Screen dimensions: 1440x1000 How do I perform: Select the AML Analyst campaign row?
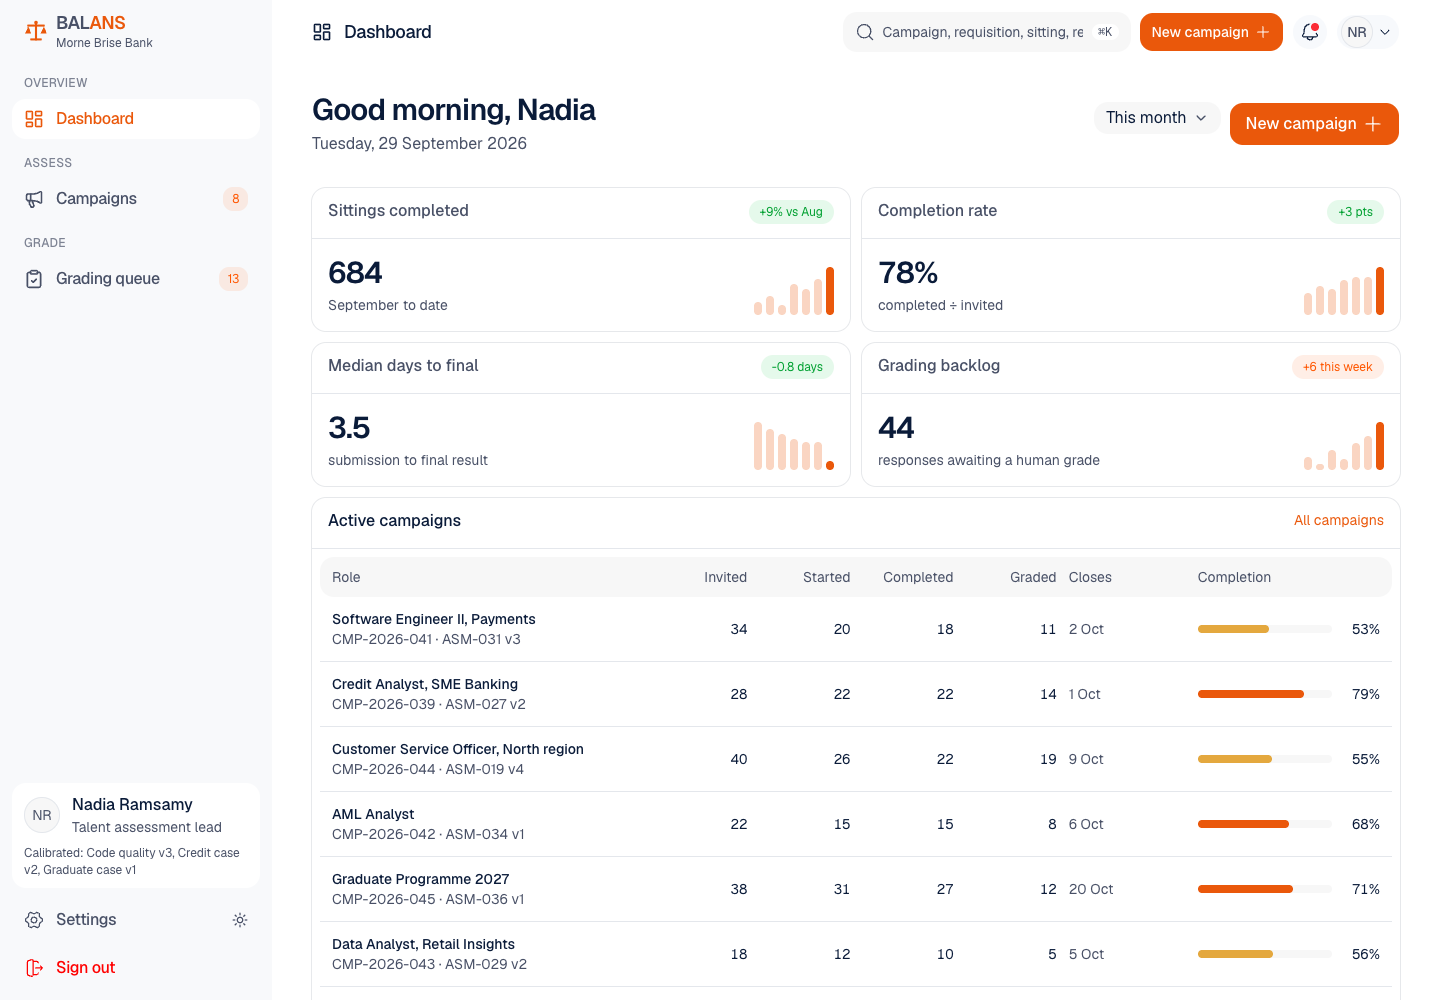tap(856, 824)
